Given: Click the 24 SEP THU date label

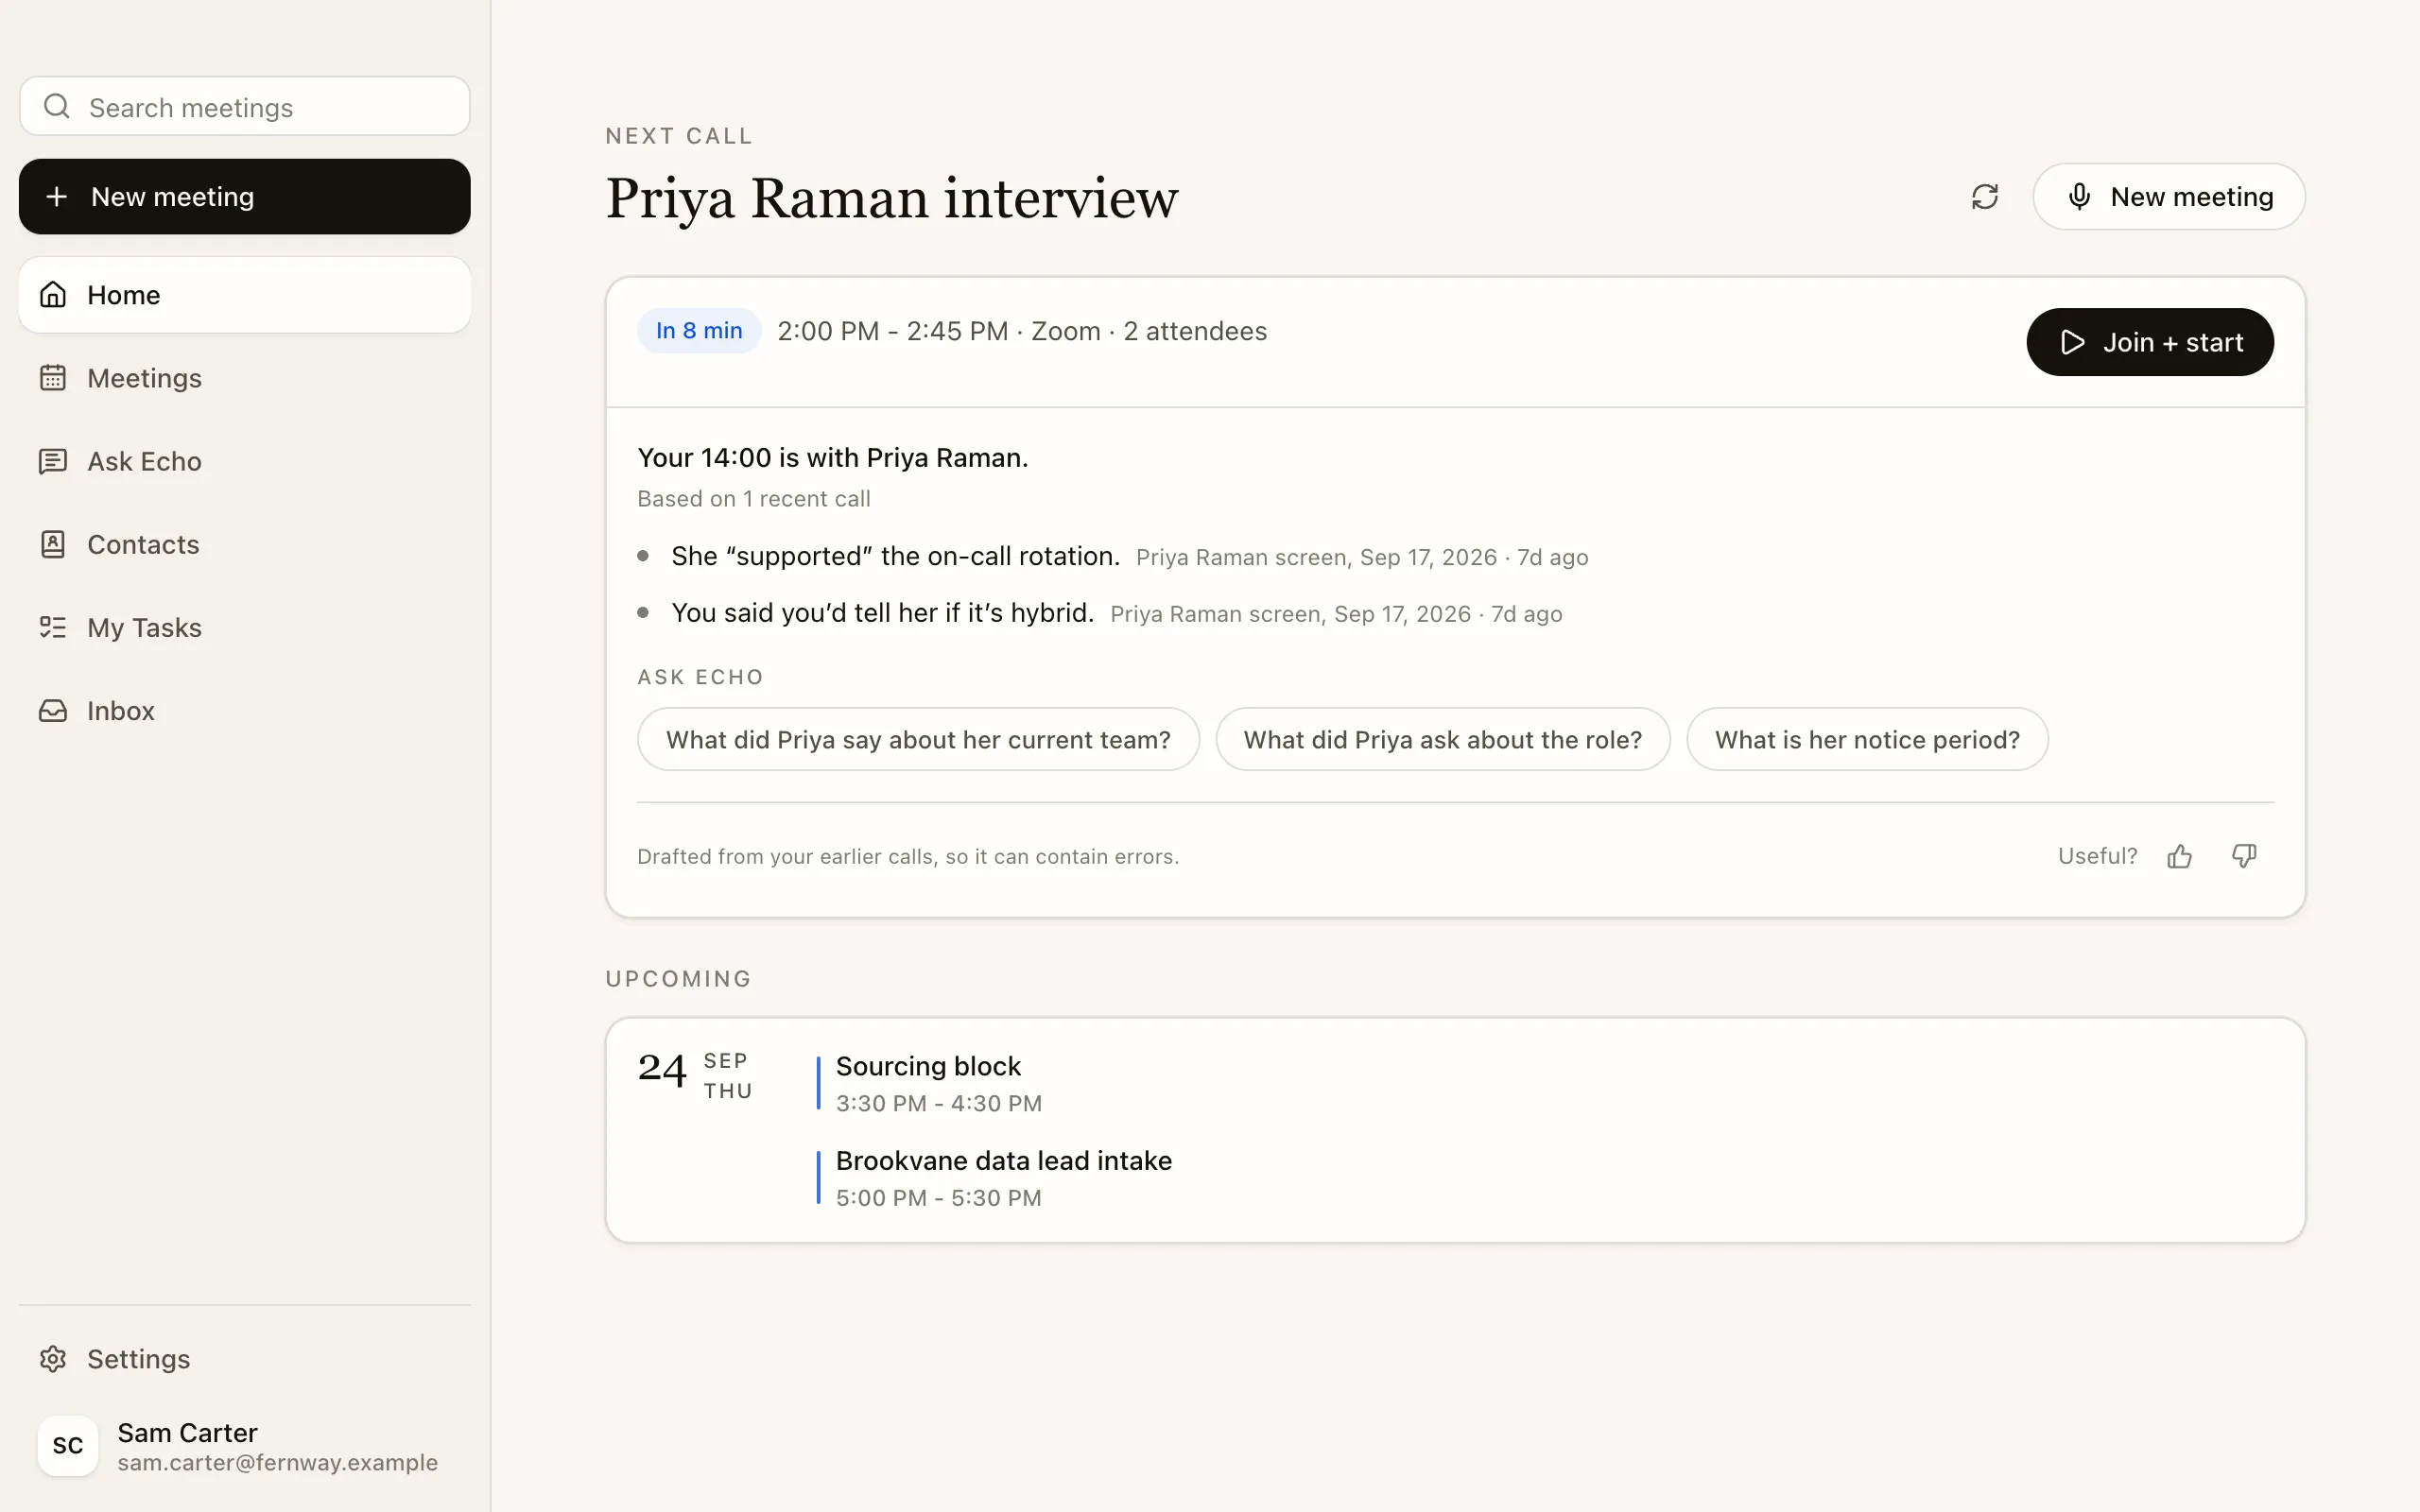Looking at the screenshot, I should (695, 1075).
